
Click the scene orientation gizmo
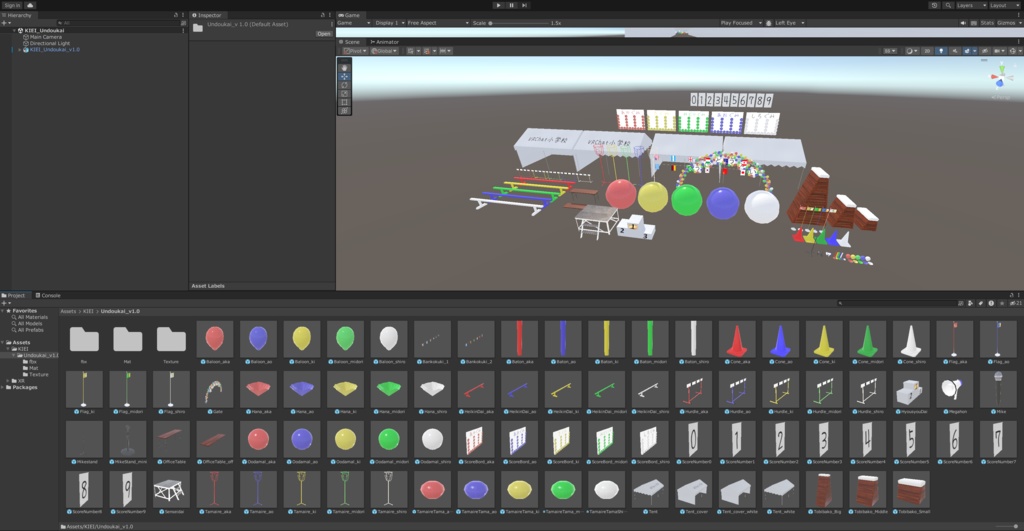tap(1000, 79)
